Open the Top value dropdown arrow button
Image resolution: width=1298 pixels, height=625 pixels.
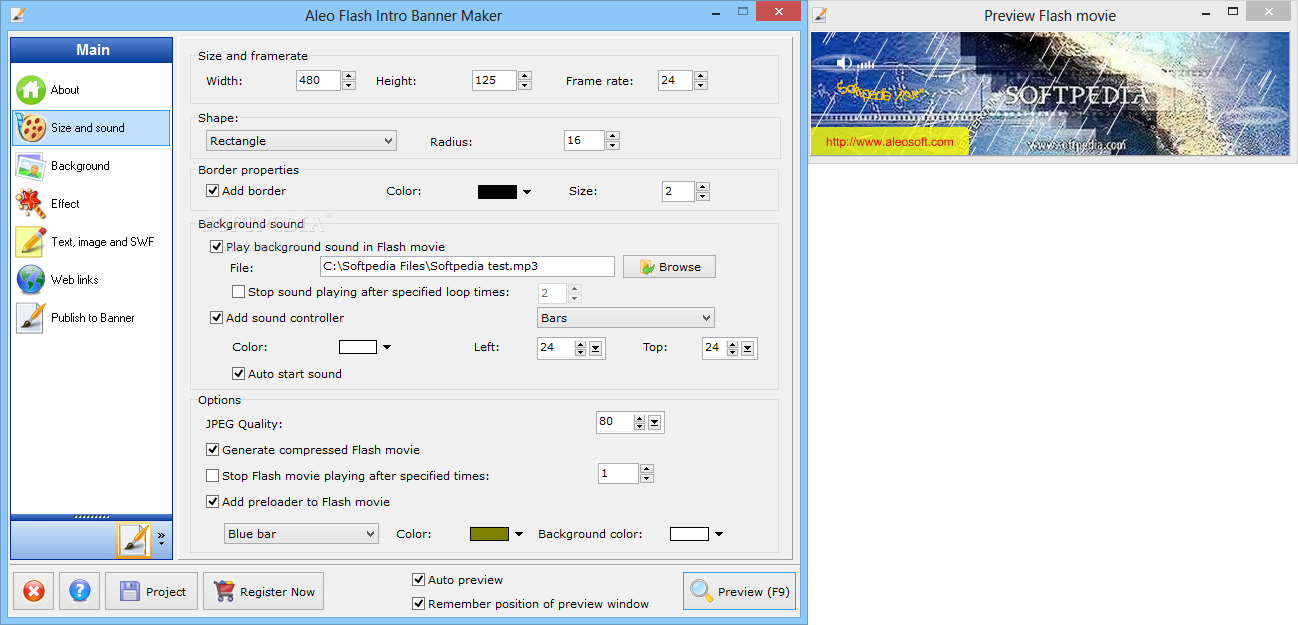point(748,348)
